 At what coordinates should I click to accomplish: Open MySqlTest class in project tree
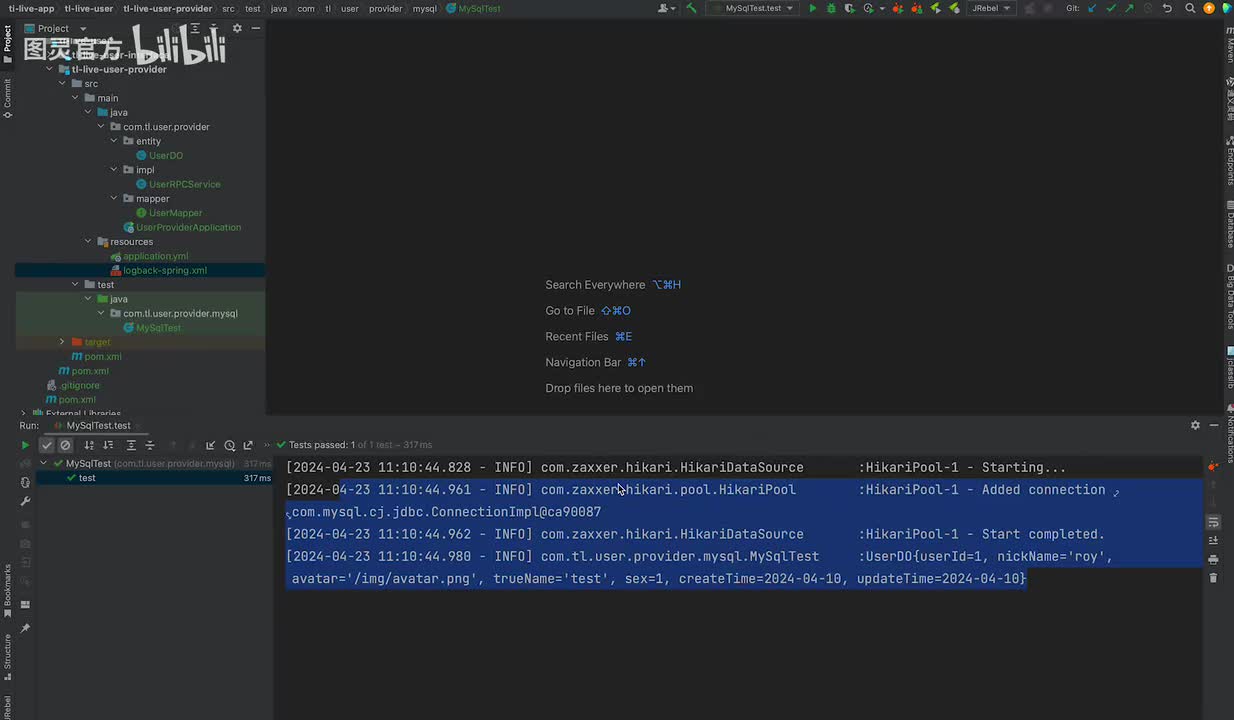159,328
